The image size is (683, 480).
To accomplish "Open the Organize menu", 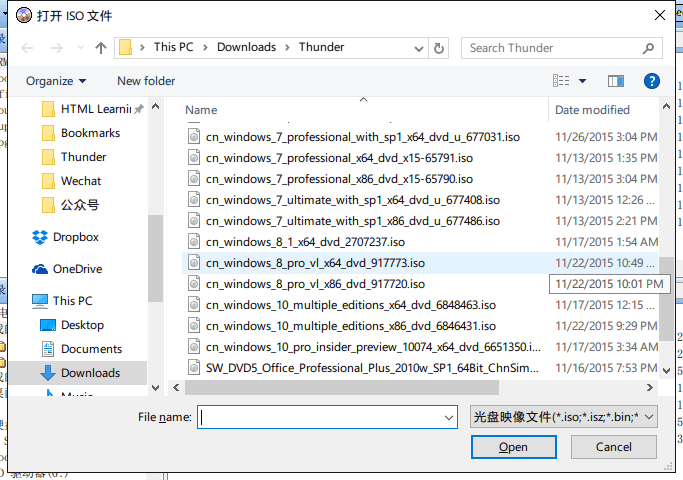I will 56,81.
